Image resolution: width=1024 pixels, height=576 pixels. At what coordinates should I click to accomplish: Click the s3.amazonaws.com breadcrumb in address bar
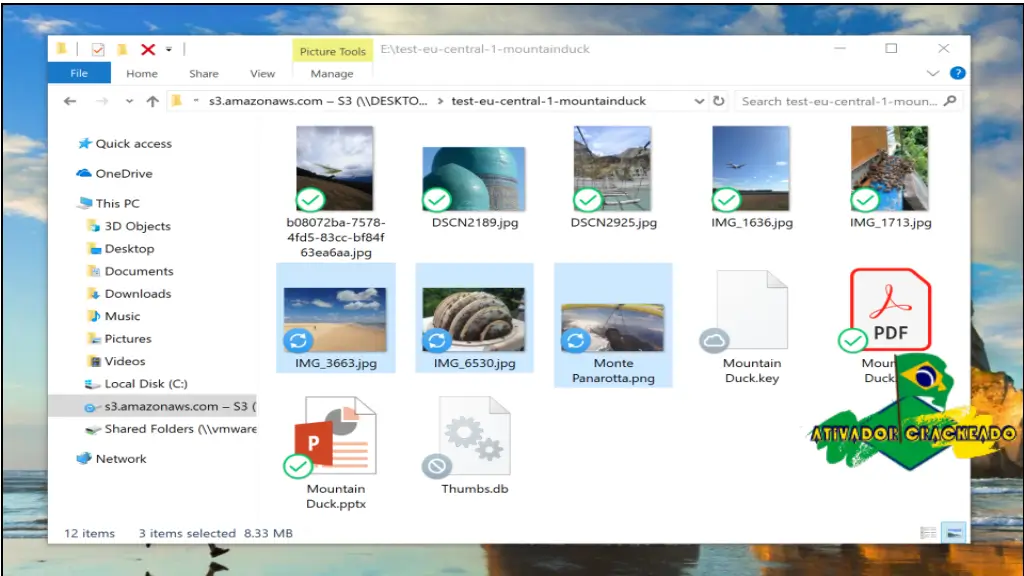click(x=318, y=101)
